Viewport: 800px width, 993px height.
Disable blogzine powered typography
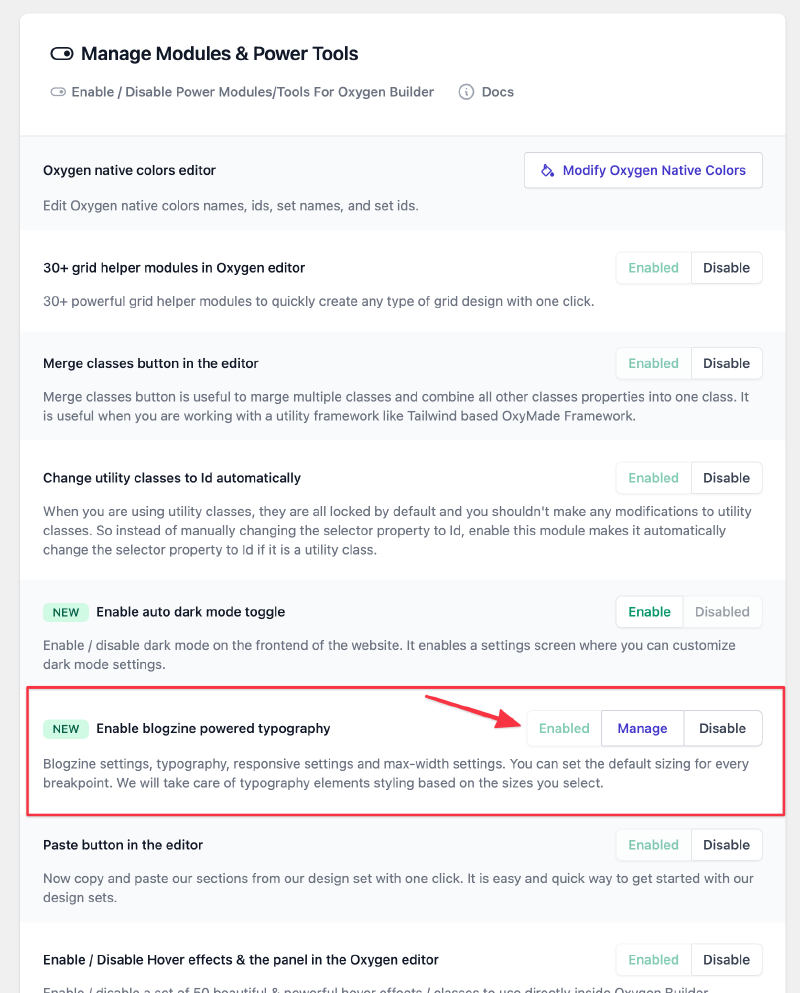tap(722, 729)
